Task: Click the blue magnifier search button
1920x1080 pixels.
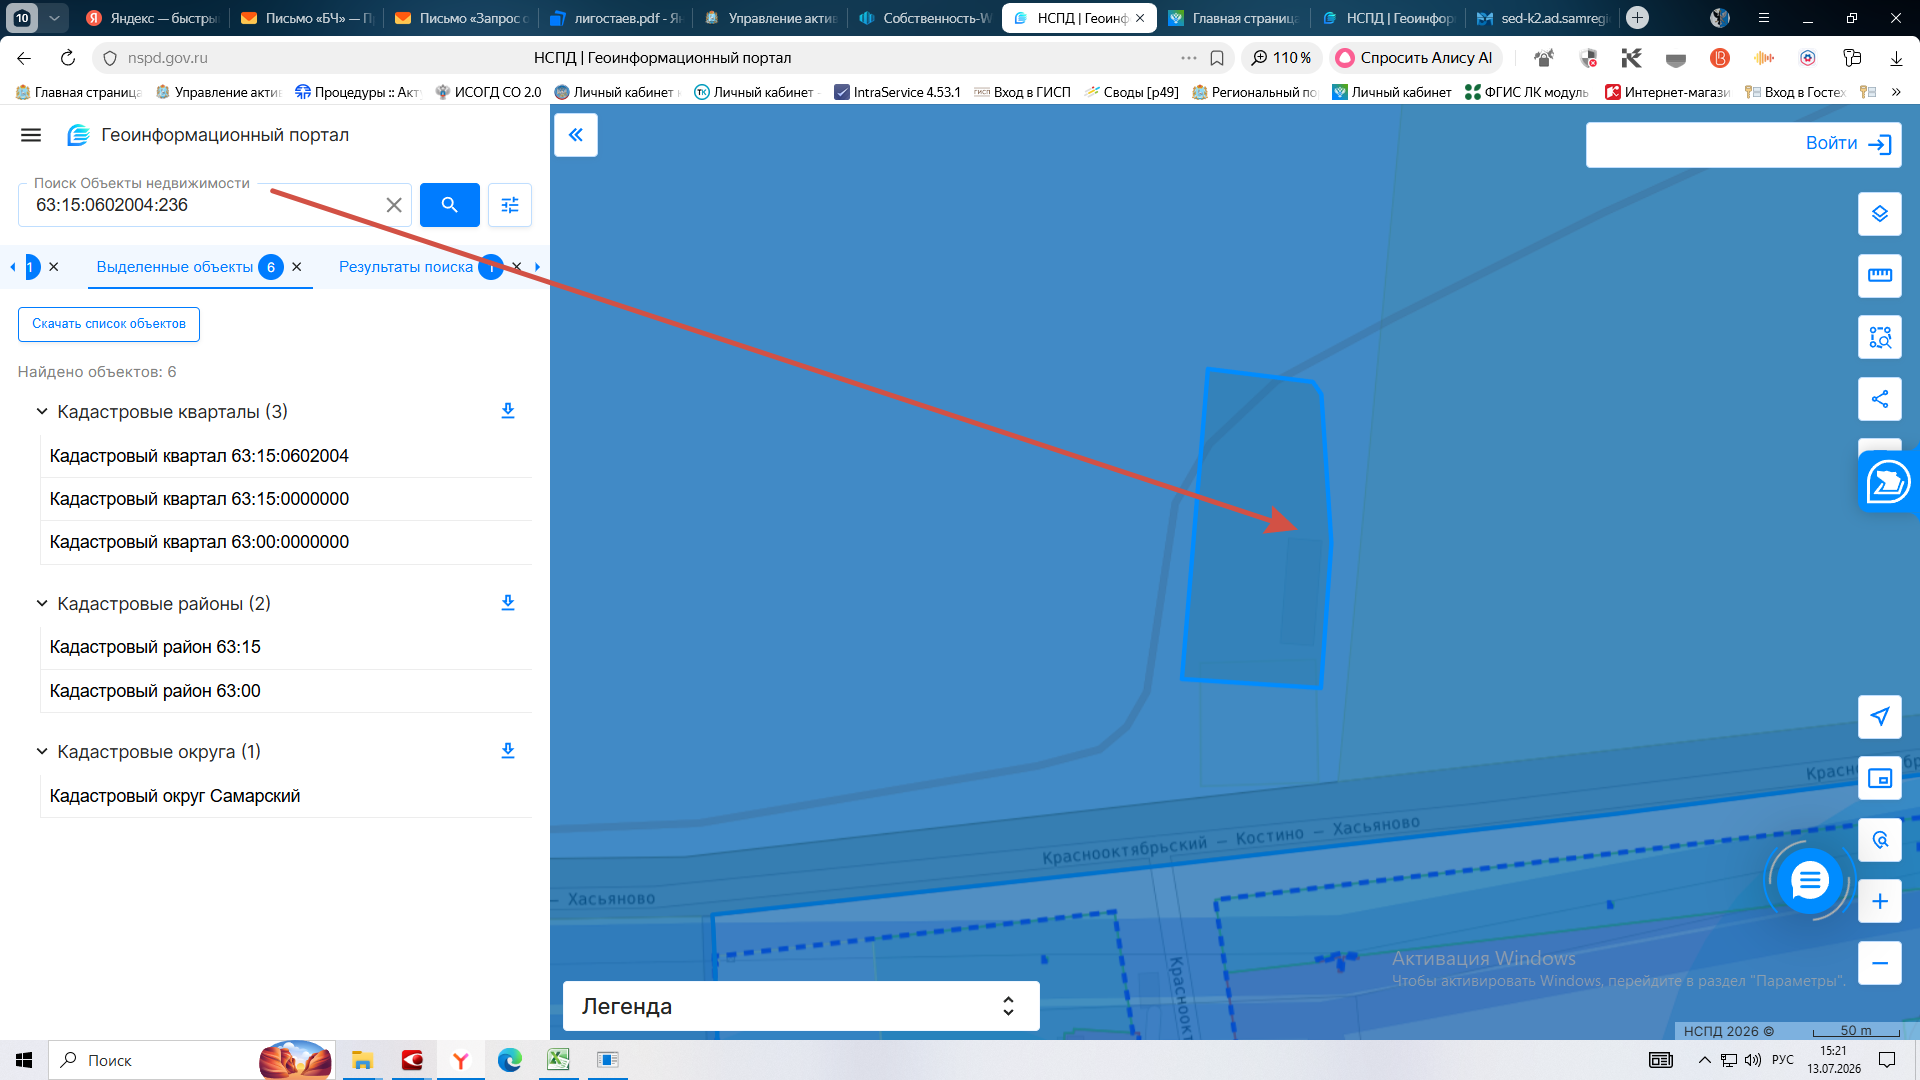Action: [450, 205]
